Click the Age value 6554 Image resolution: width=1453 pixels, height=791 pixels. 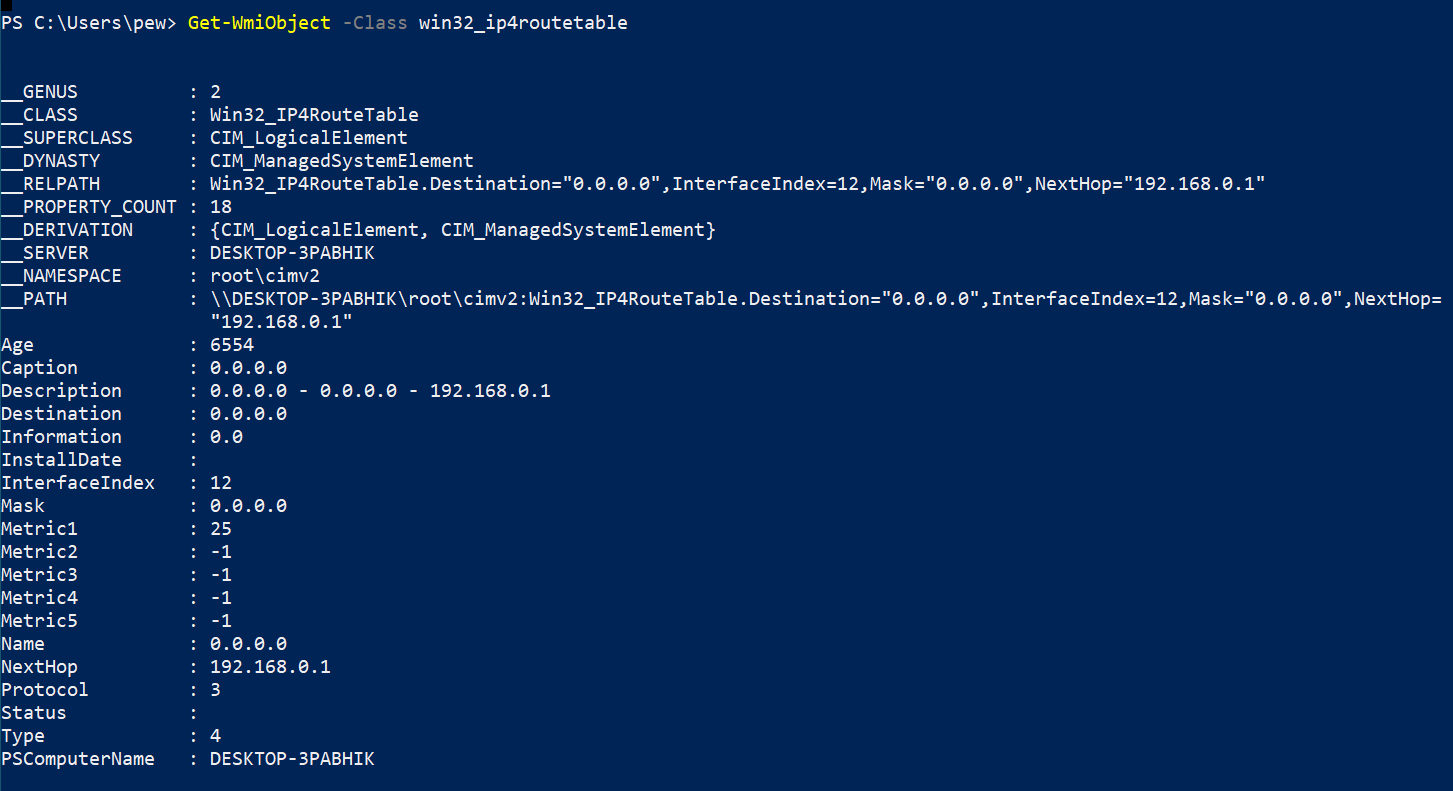(x=232, y=345)
